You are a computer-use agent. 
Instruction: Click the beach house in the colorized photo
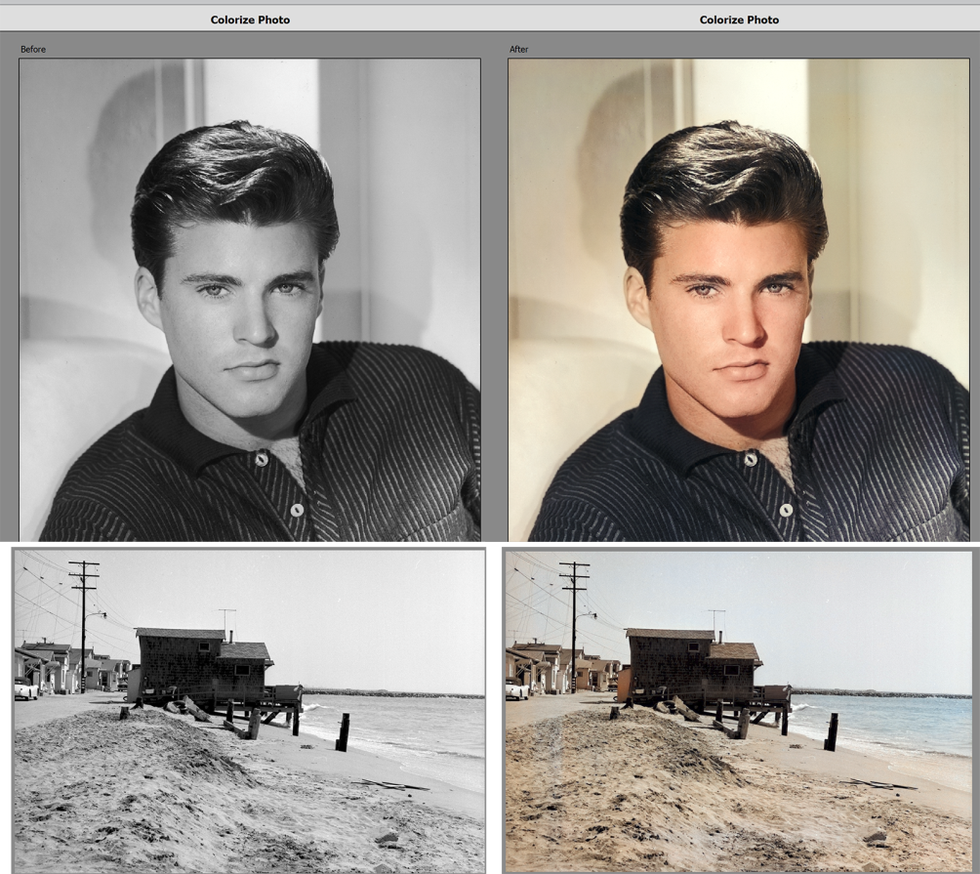pos(690,660)
